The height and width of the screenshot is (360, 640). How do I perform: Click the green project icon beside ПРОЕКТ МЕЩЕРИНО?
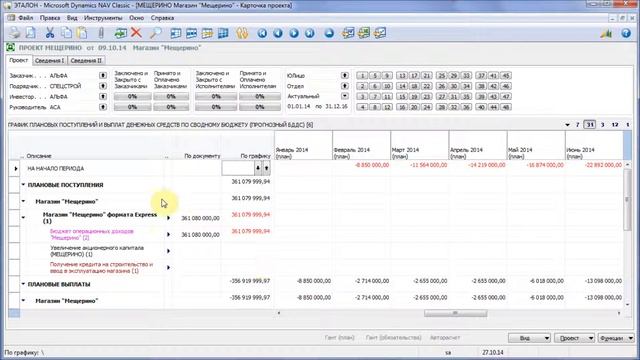tap(11, 47)
